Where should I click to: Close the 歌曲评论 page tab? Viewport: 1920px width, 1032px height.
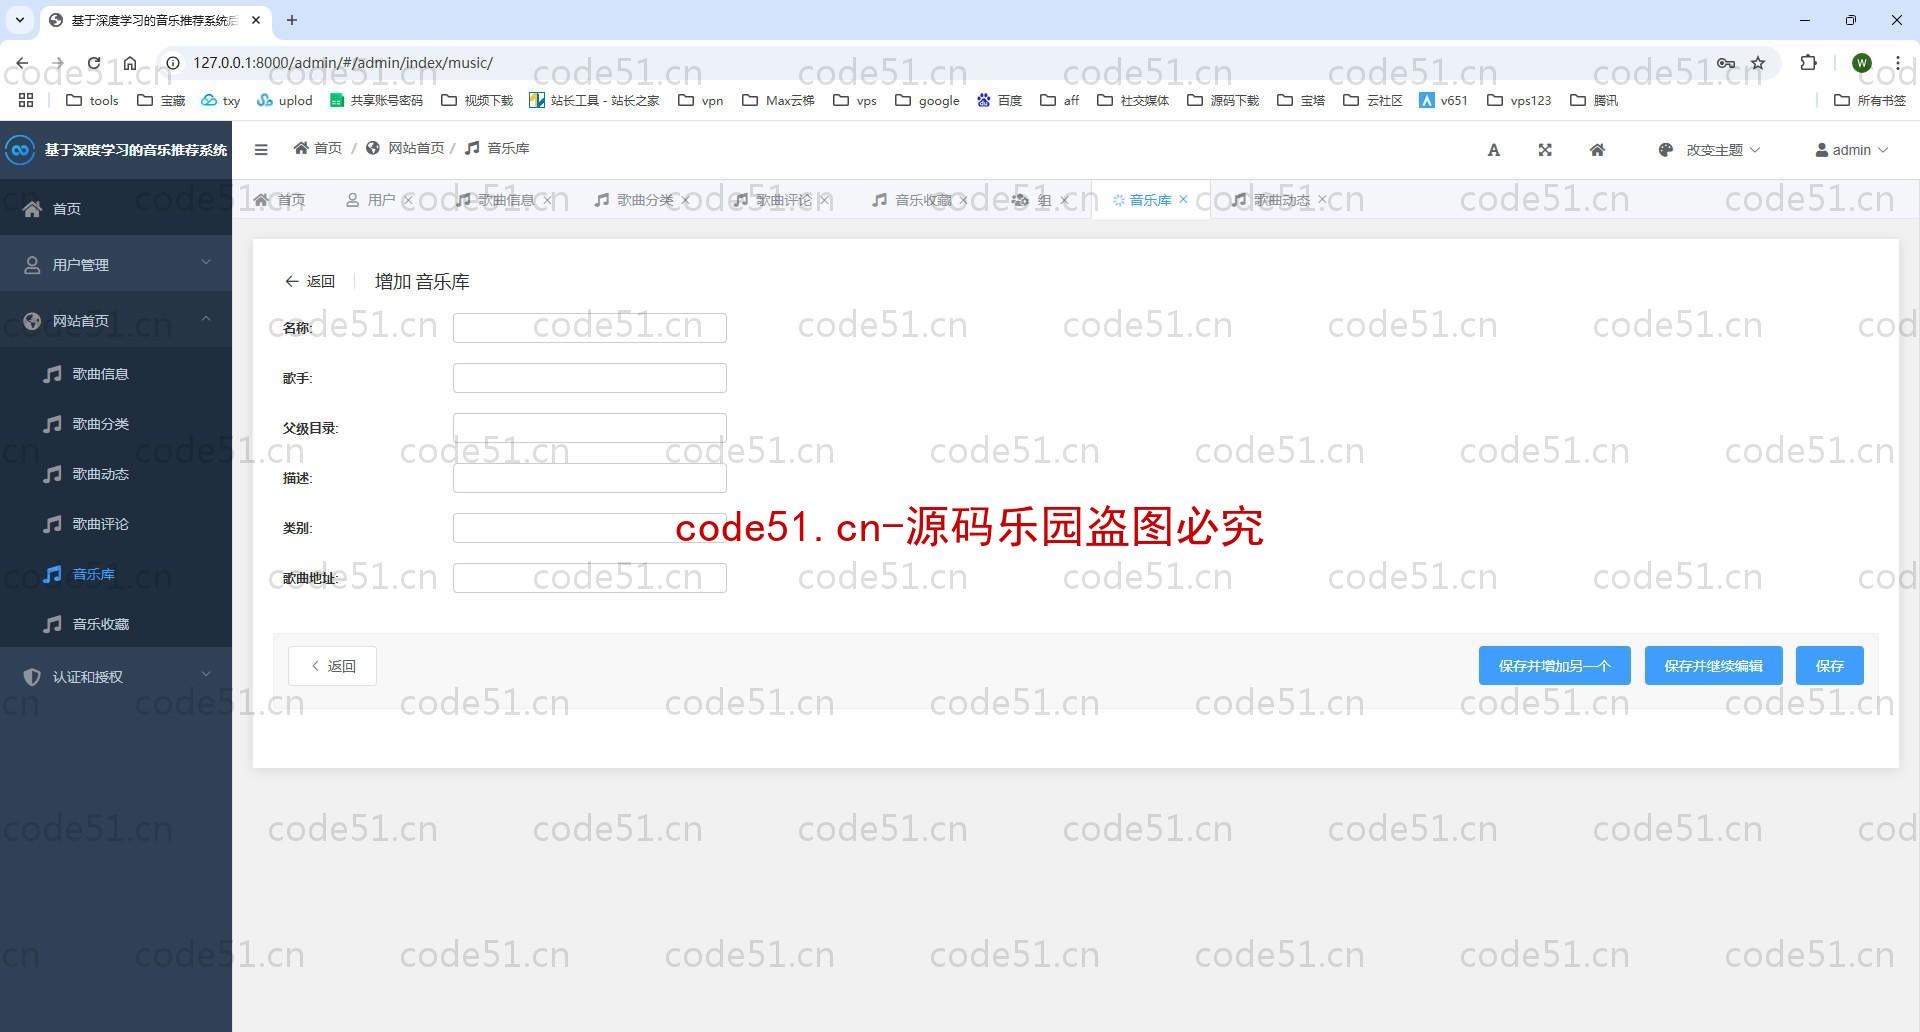tap(825, 200)
